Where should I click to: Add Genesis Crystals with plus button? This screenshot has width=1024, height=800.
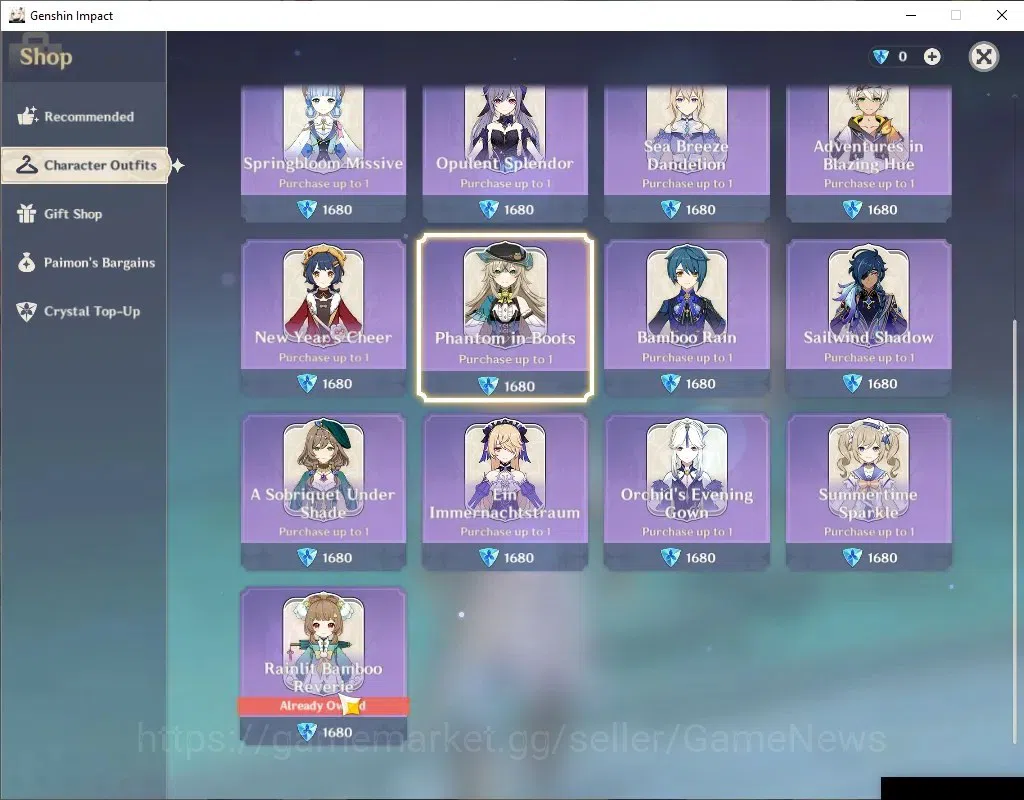(x=932, y=57)
